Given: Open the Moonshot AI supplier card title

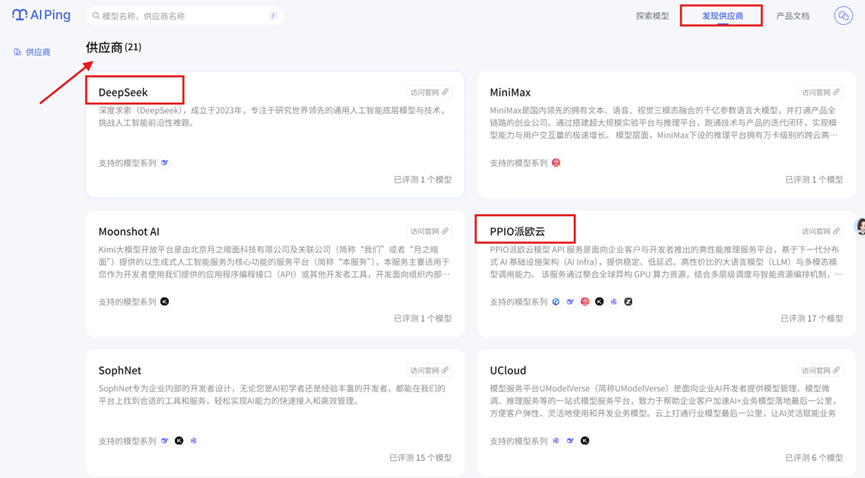Looking at the screenshot, I should [x=129, y=231].
